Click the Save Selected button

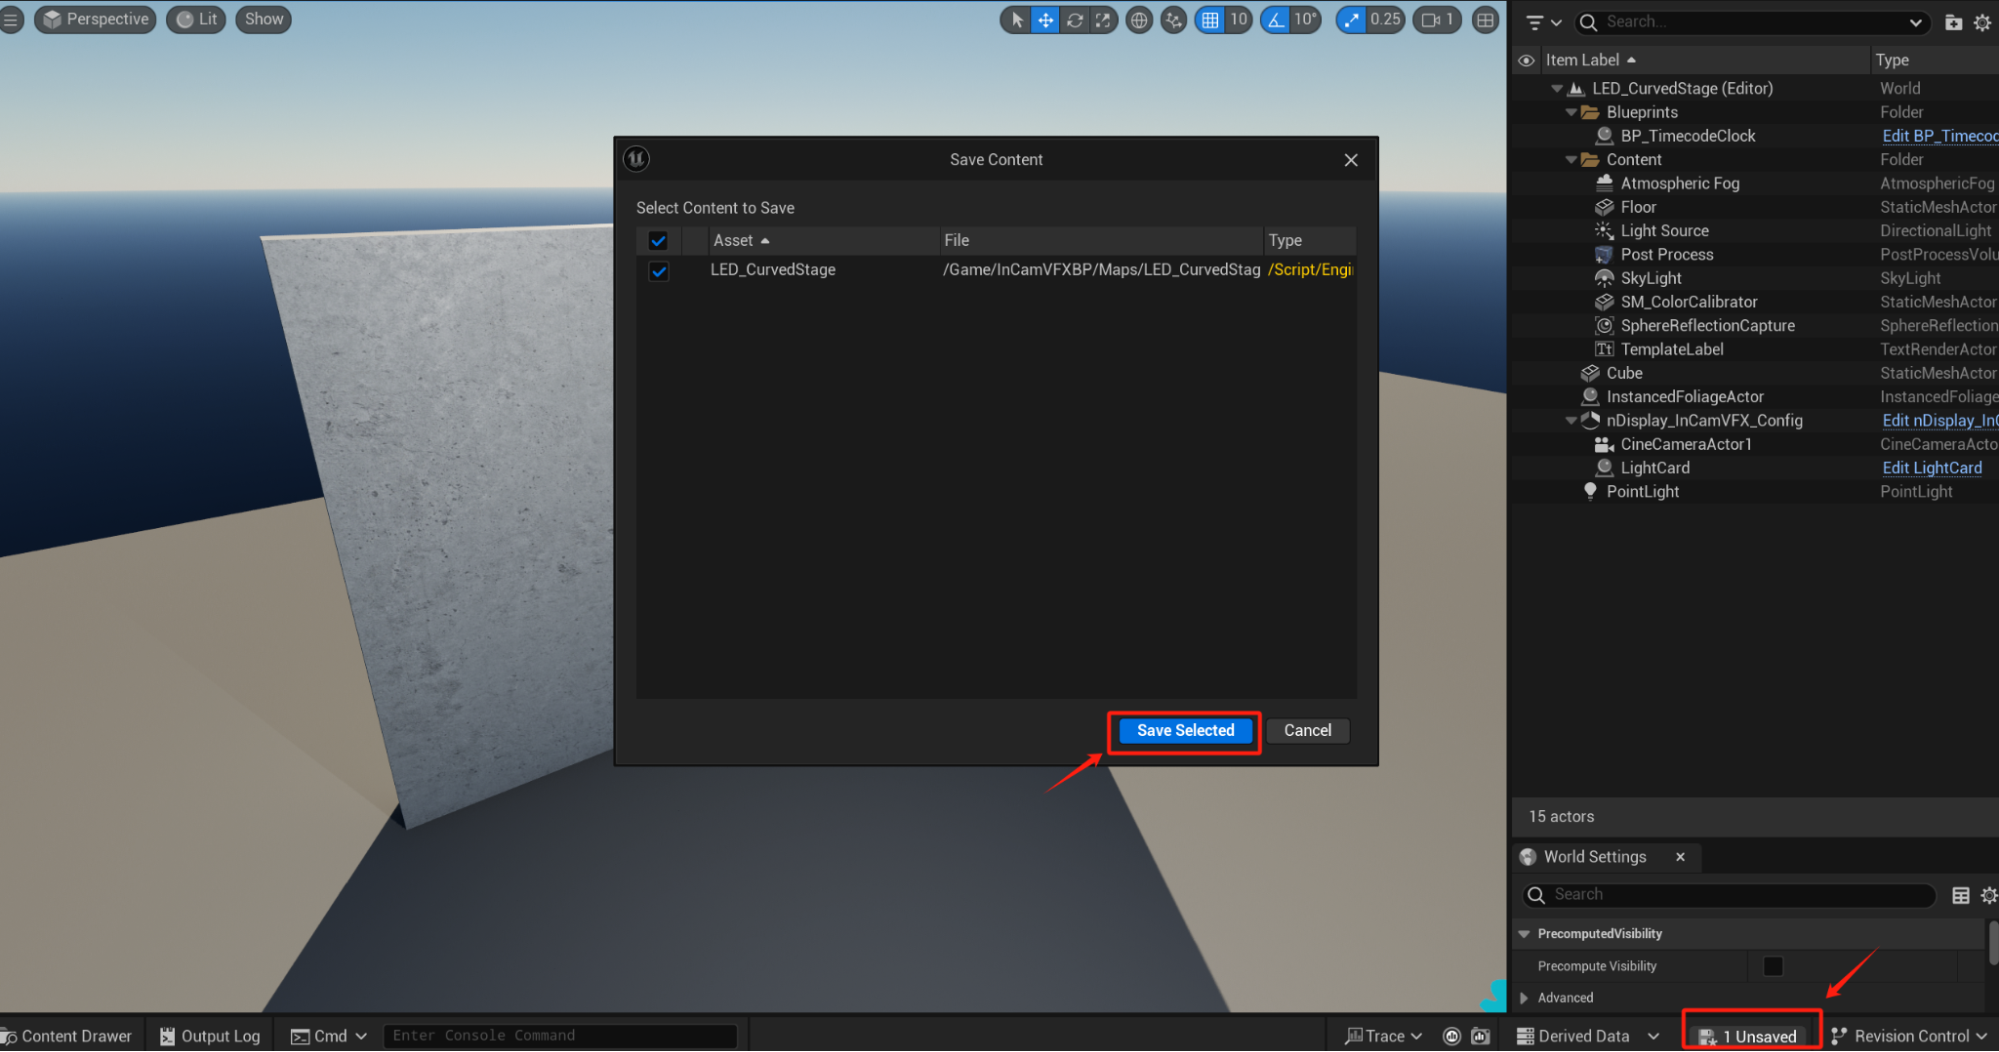coord(1185,731)
